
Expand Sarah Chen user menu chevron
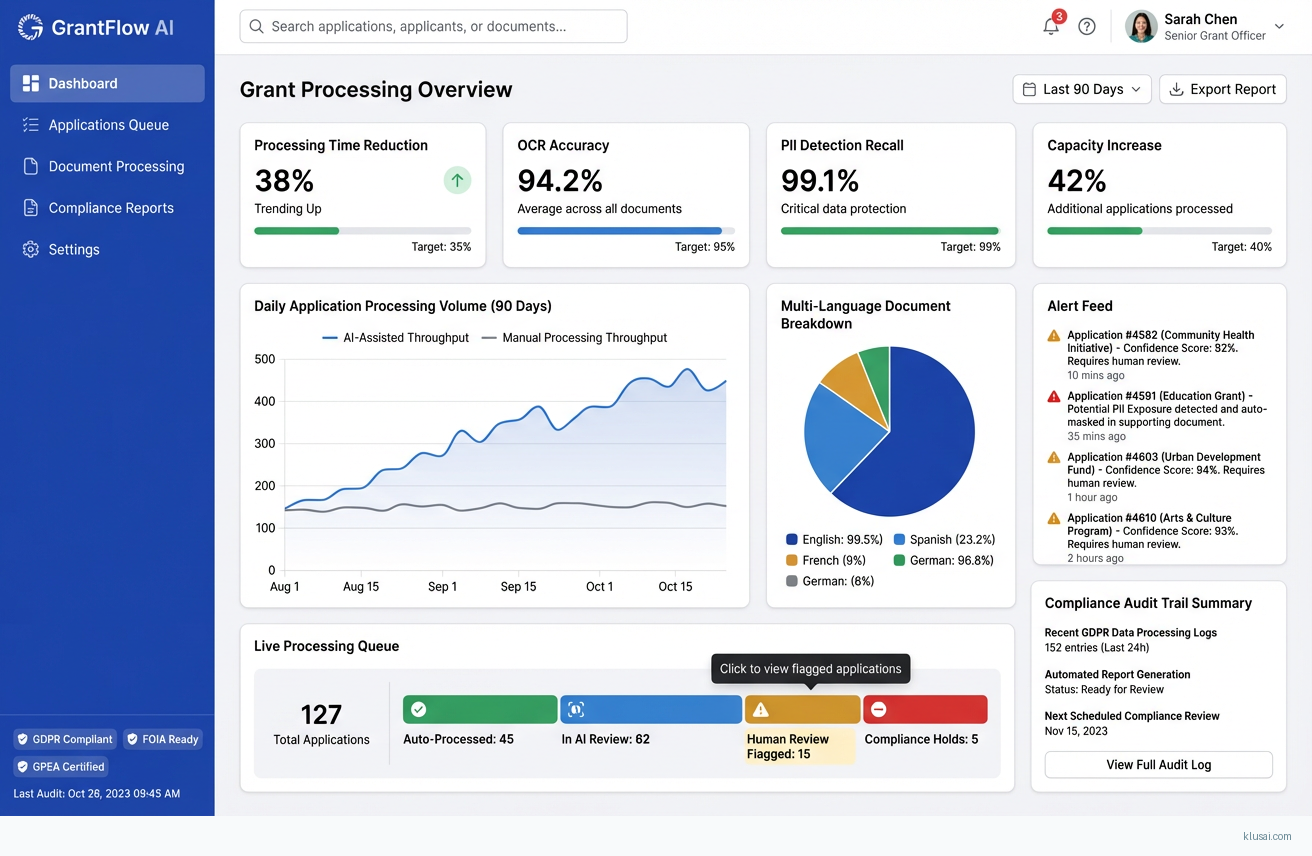click(x=1279, y=27)
